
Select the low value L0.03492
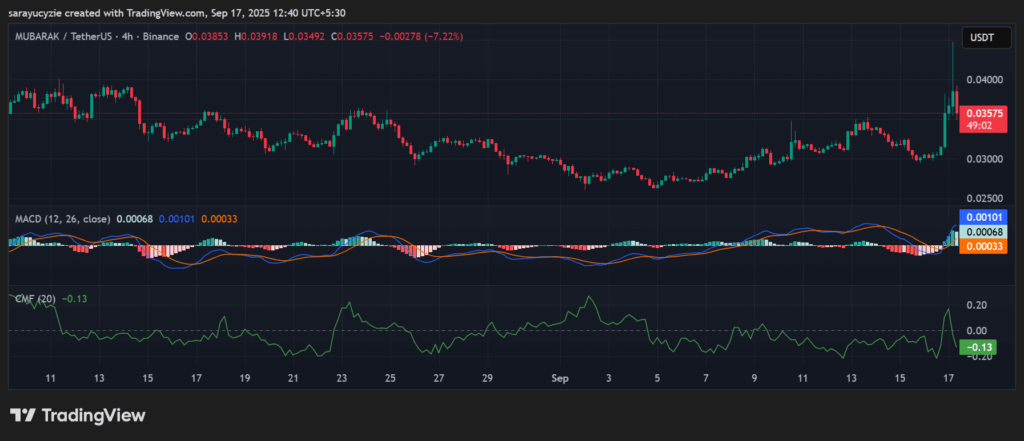pos(306,37)
